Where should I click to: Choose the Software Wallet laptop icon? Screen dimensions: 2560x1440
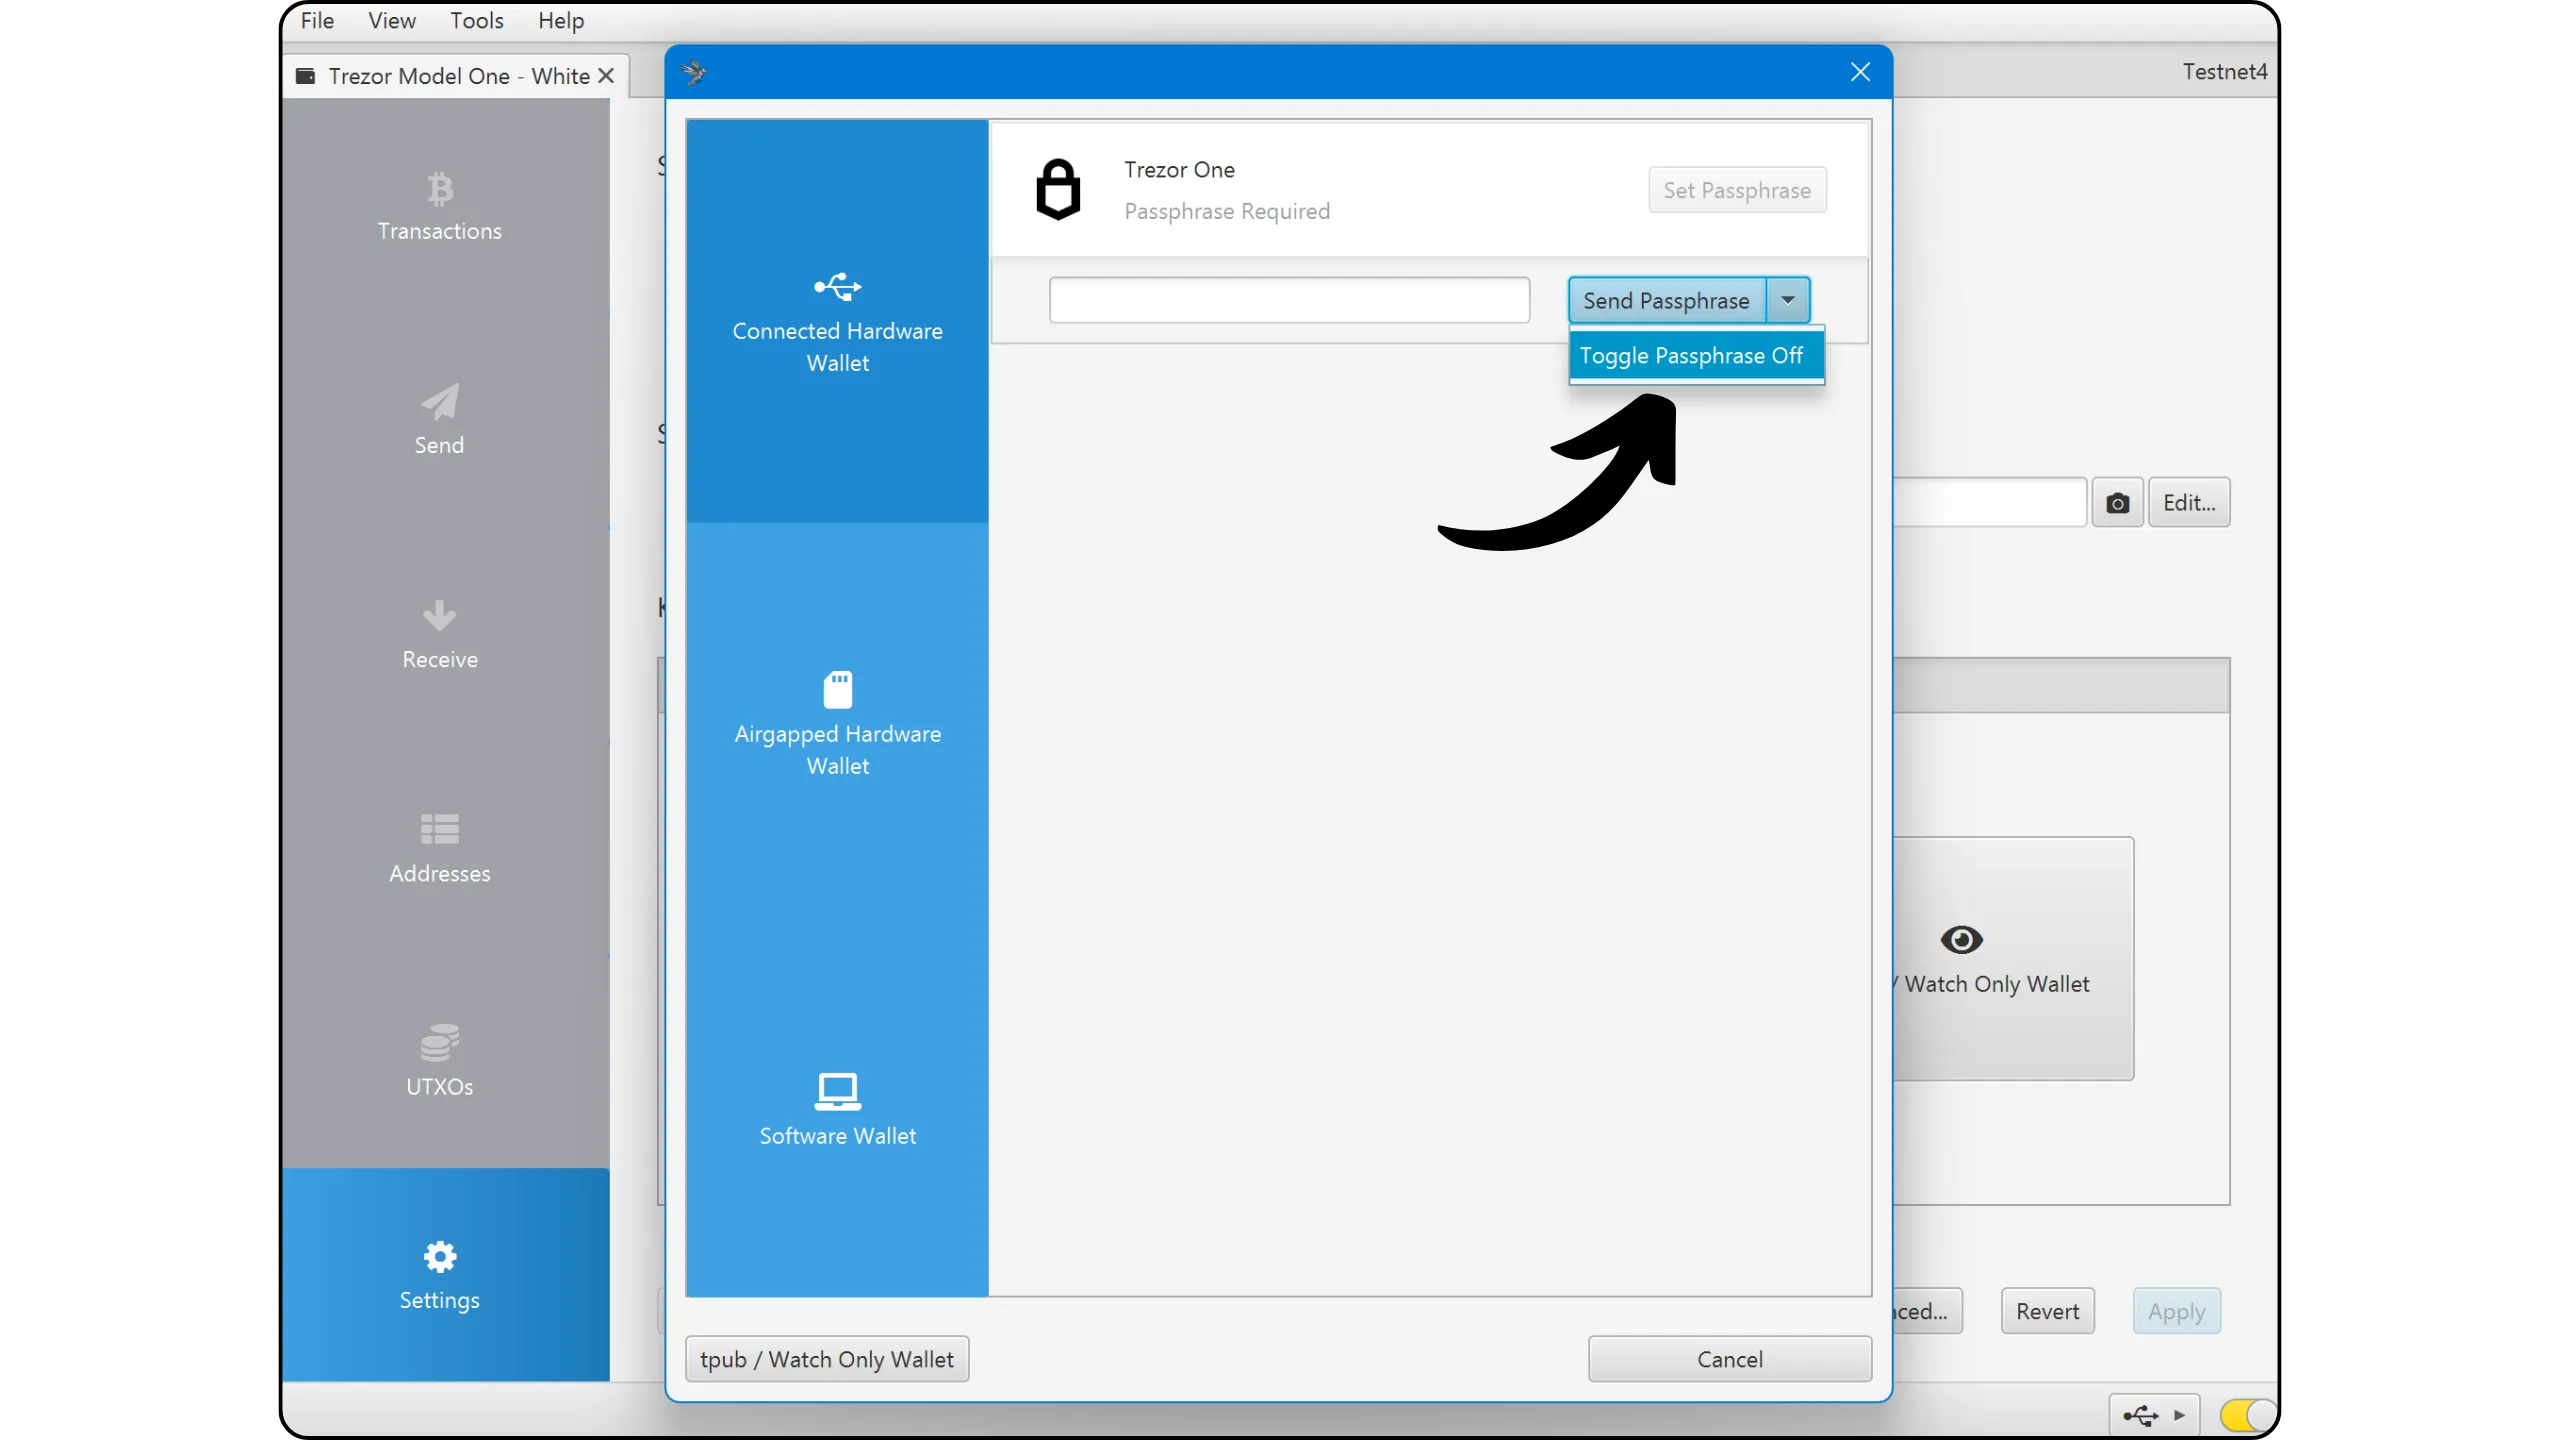pyautogui.click(x=837, y=1091)
